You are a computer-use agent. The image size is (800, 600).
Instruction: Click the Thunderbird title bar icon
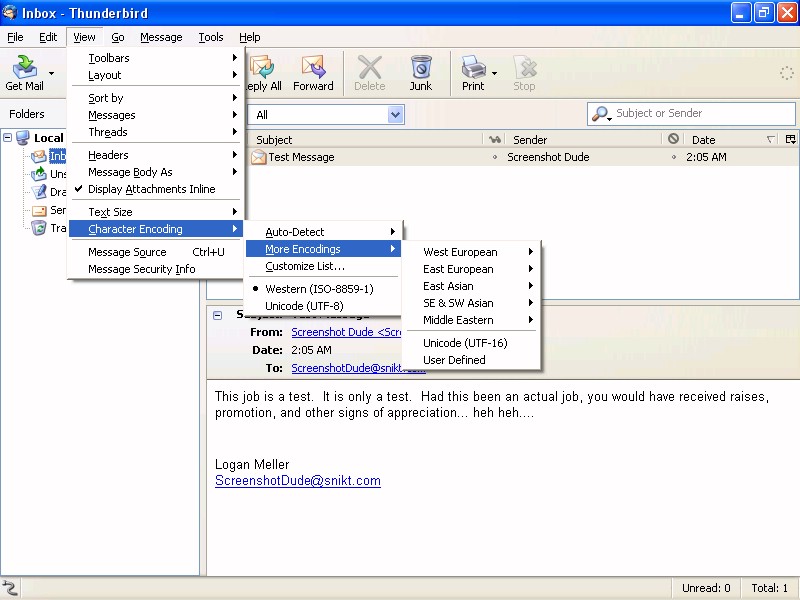(x=10, y=12)
